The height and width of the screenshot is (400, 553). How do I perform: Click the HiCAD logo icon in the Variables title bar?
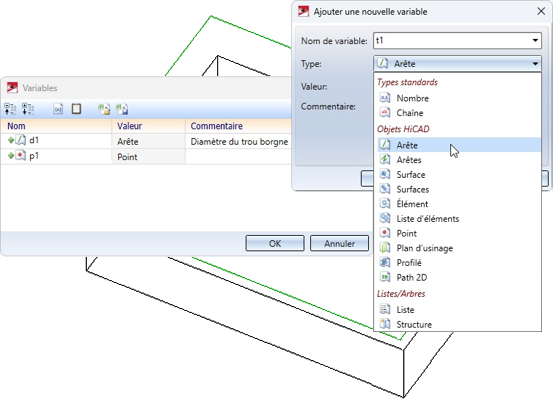coord(12,87)
